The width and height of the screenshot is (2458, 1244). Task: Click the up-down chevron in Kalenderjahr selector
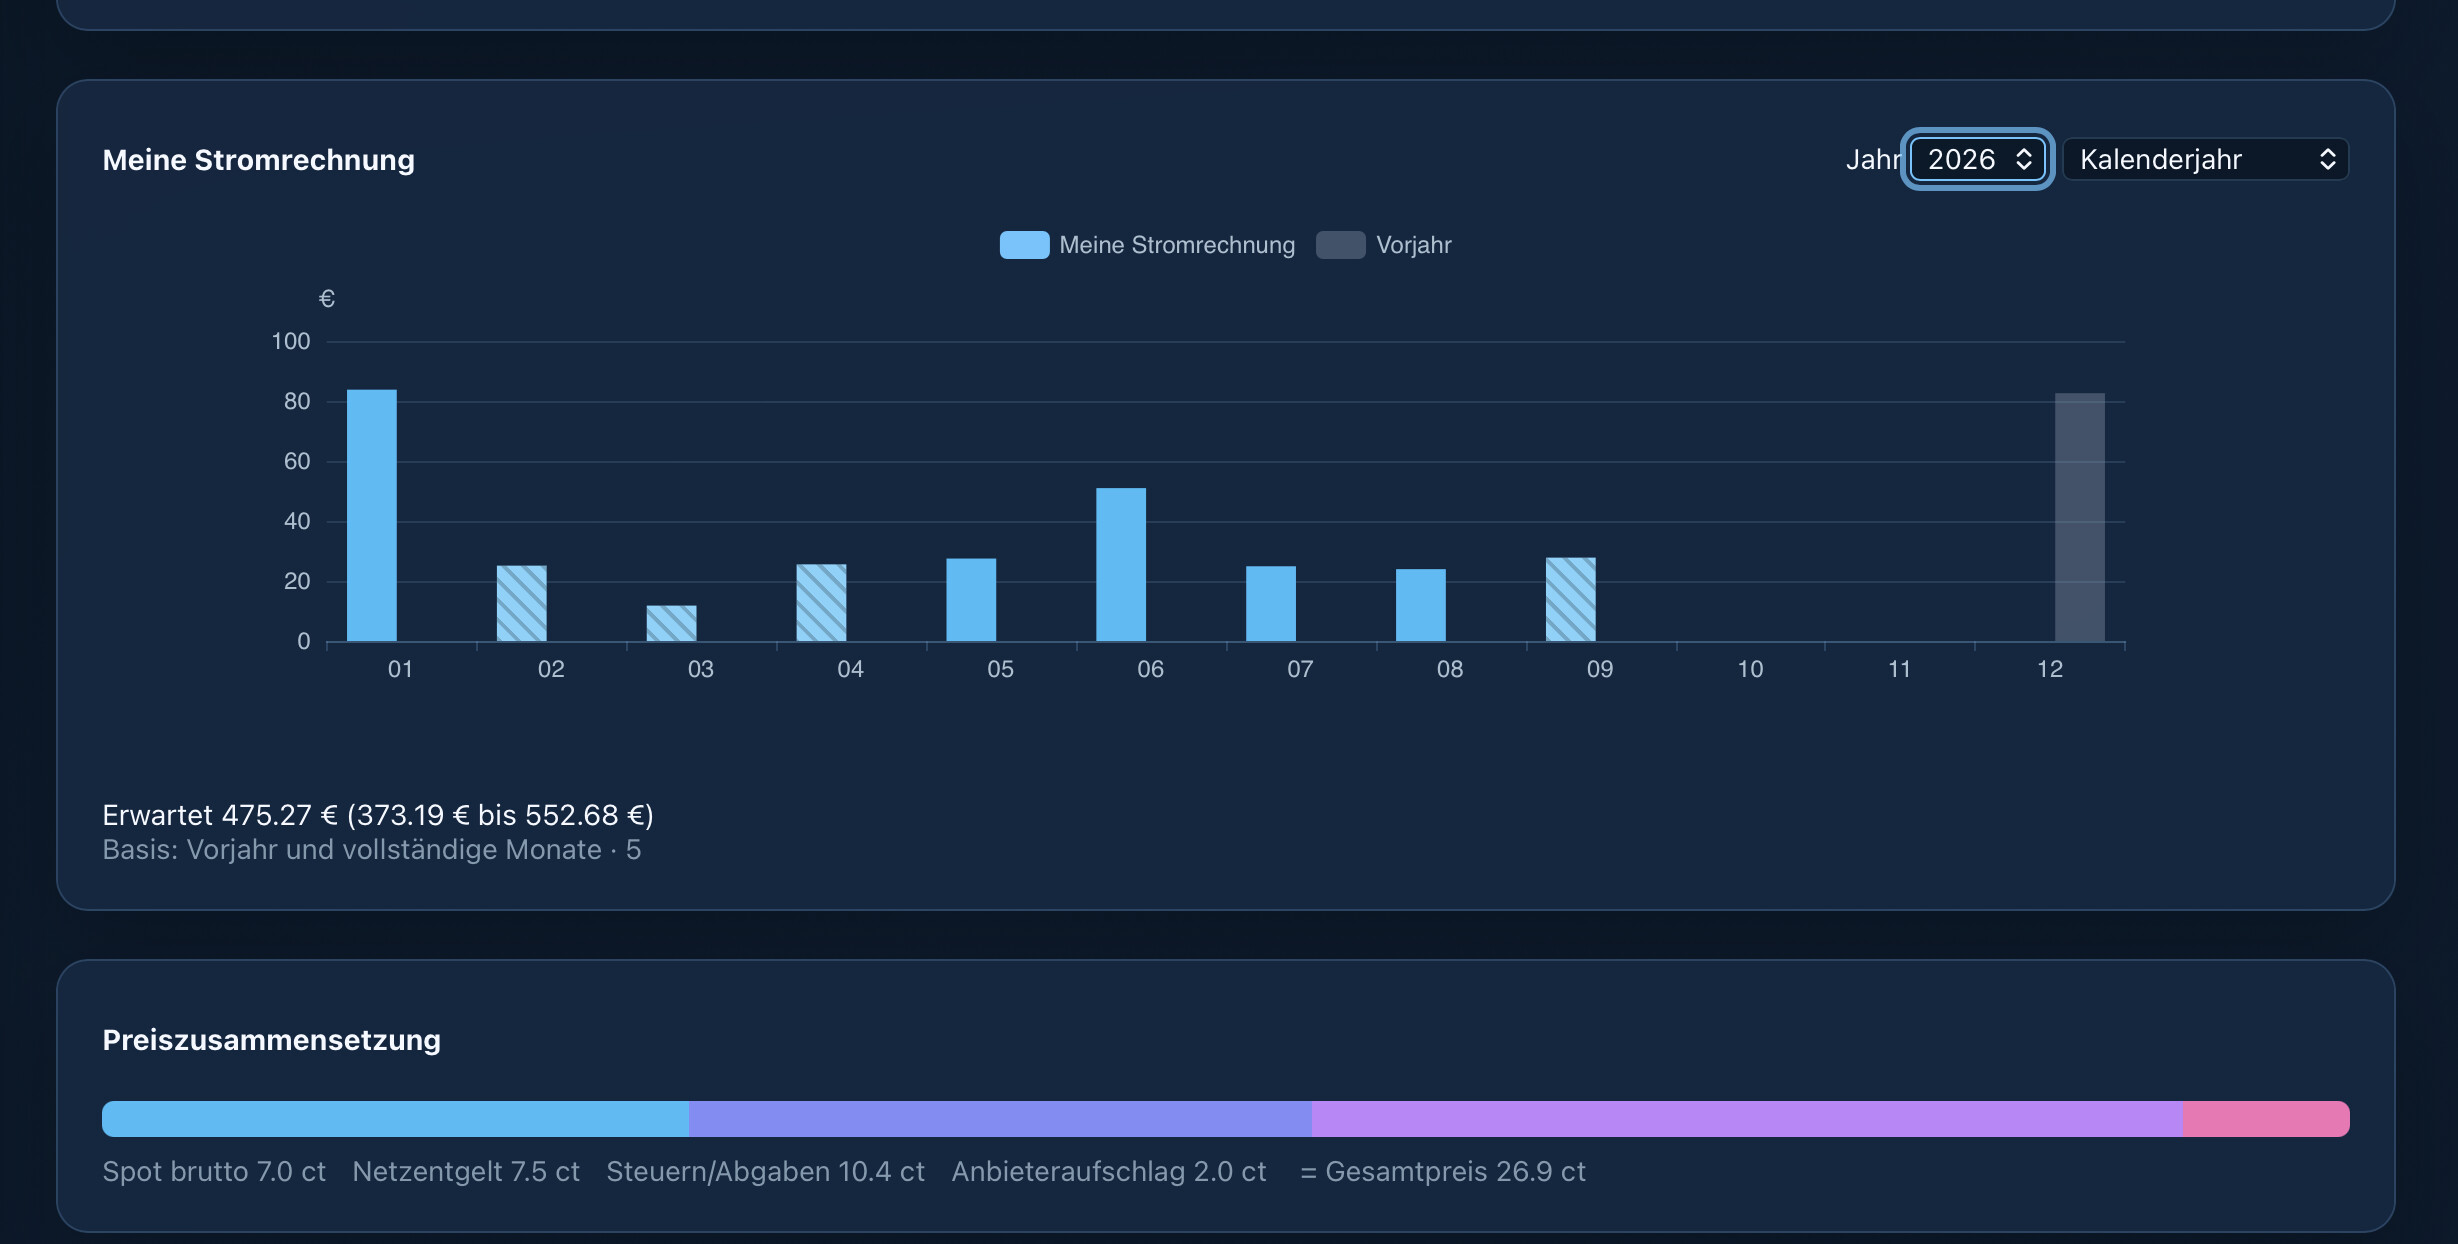coord(2327,159)
